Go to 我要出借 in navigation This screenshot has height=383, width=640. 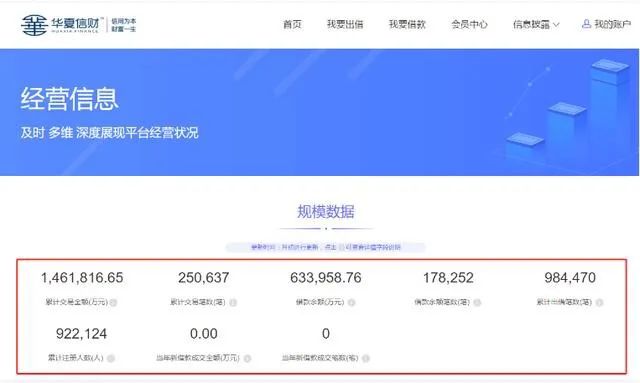coord(345,24)
